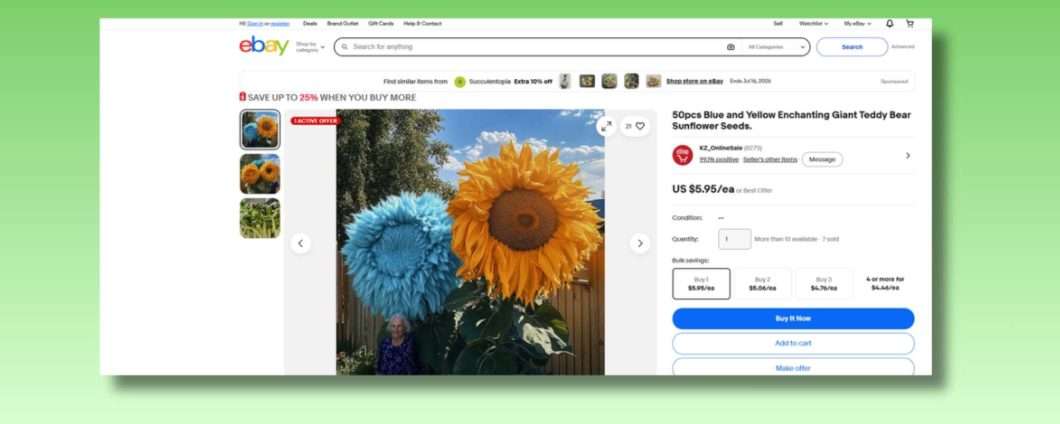
Task: Expand the main image with the enlarge icon
Action: pyautogui.click(x=606, y=126)
